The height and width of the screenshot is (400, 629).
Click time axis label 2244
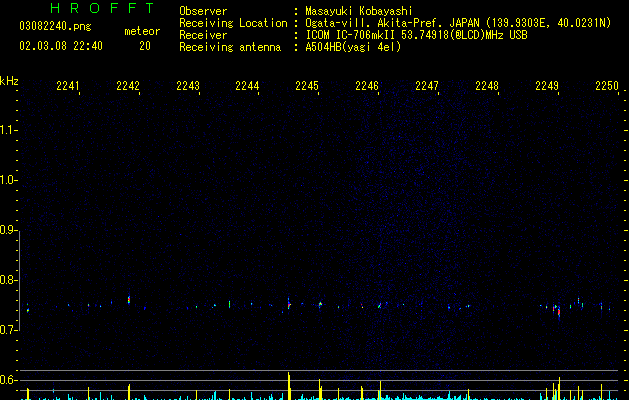coord(247,86)
